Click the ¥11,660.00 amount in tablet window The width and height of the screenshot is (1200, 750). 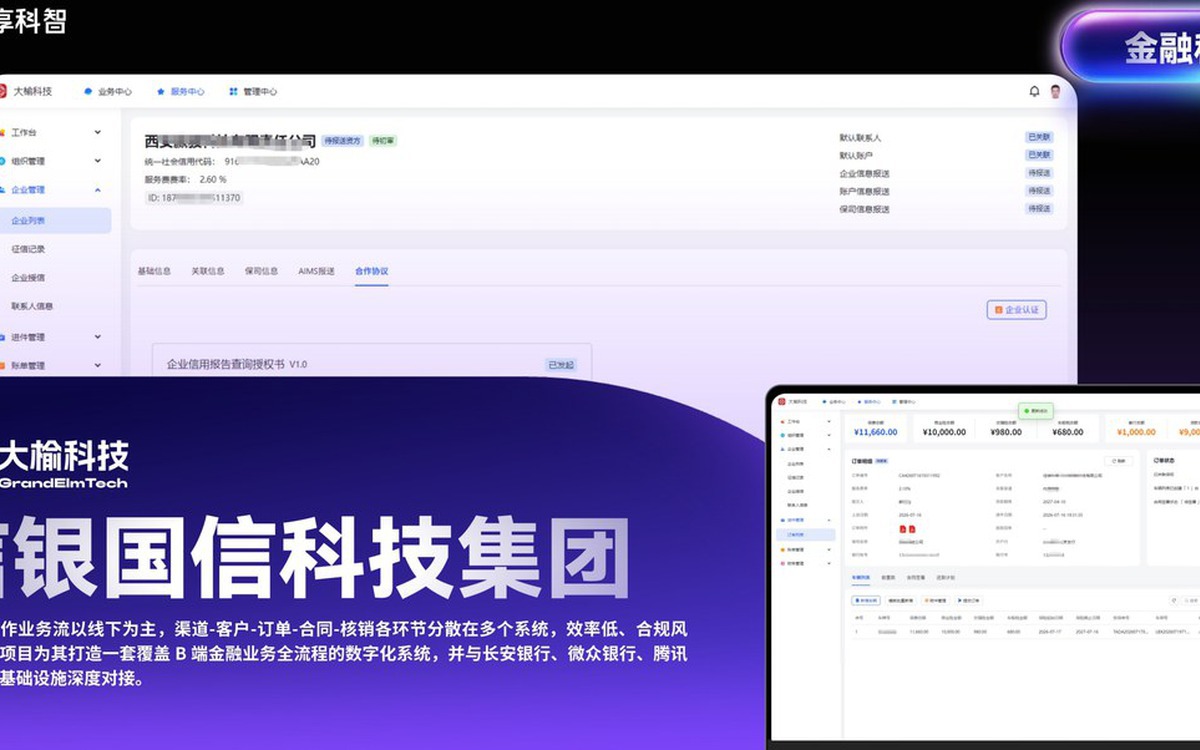coord(876,432)
